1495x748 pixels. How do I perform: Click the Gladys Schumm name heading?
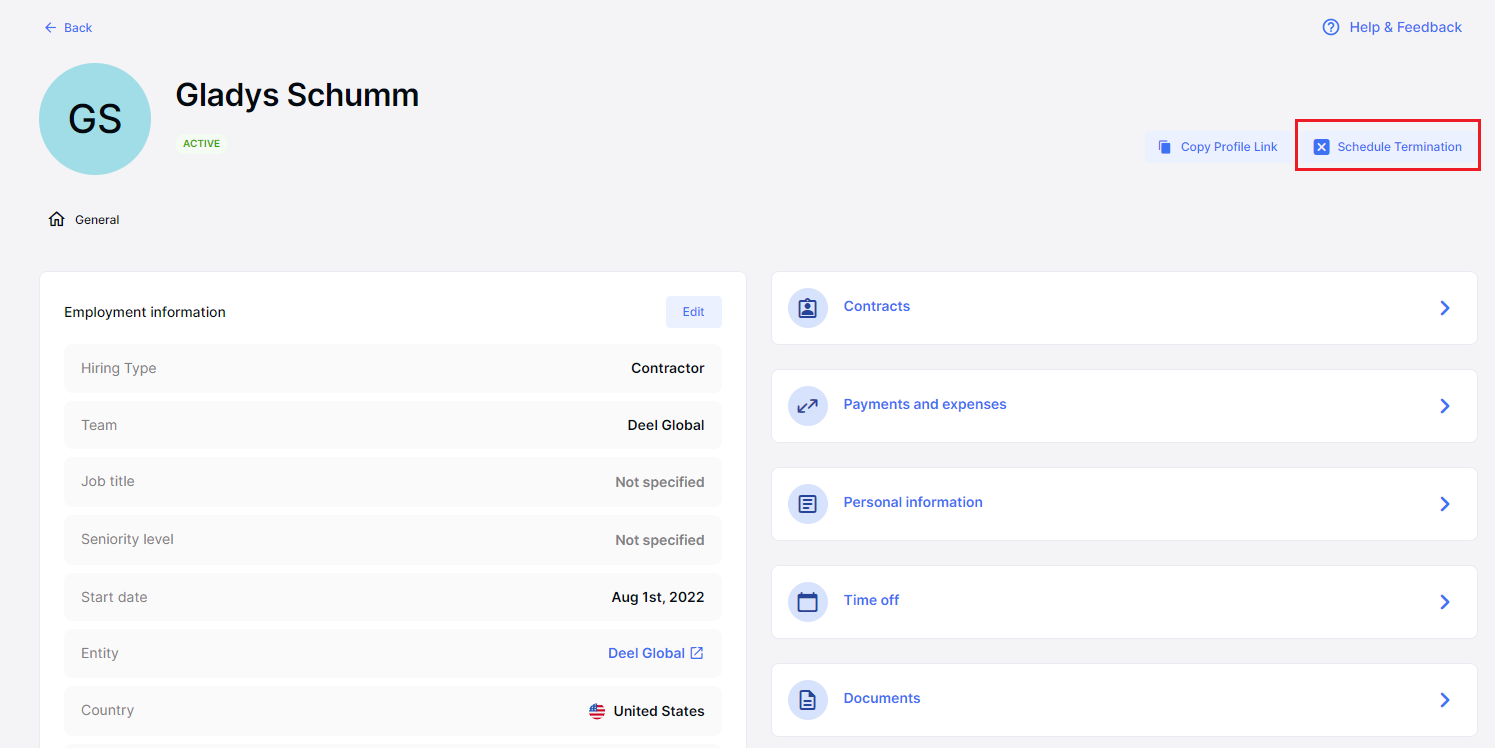(297, 95)
